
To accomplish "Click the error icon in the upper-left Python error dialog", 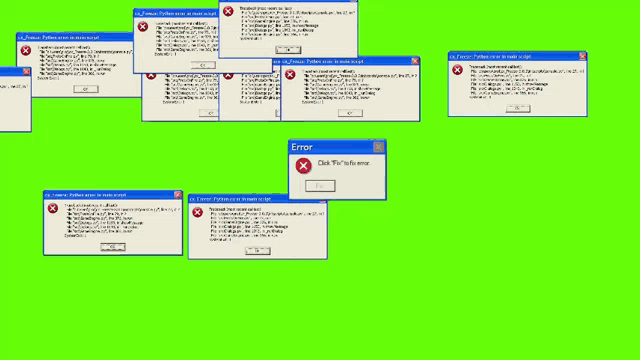I will coord(26,51).
